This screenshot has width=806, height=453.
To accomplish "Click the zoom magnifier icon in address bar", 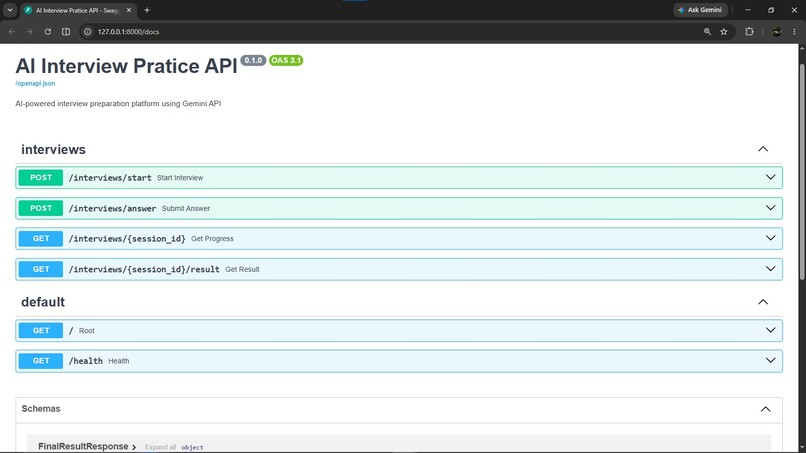I will pos(707,32).
